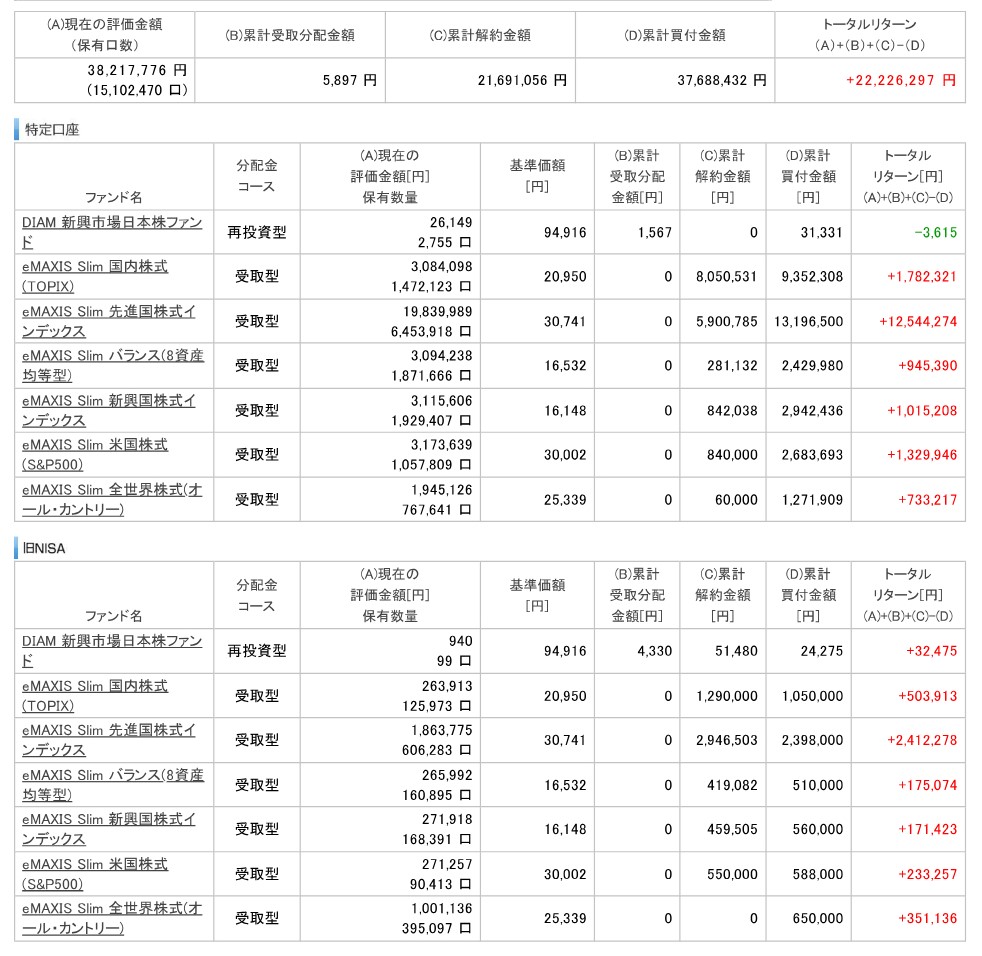
Task: Select cumulative redemption 21,691,056 円
Action: click(x=522, y=80)
